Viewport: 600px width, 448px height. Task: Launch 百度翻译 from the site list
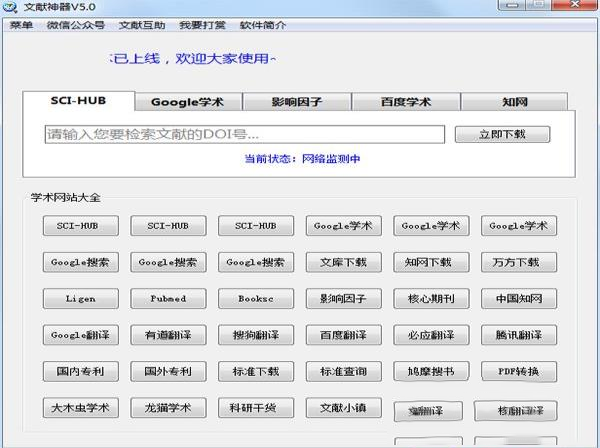[344, 335]
